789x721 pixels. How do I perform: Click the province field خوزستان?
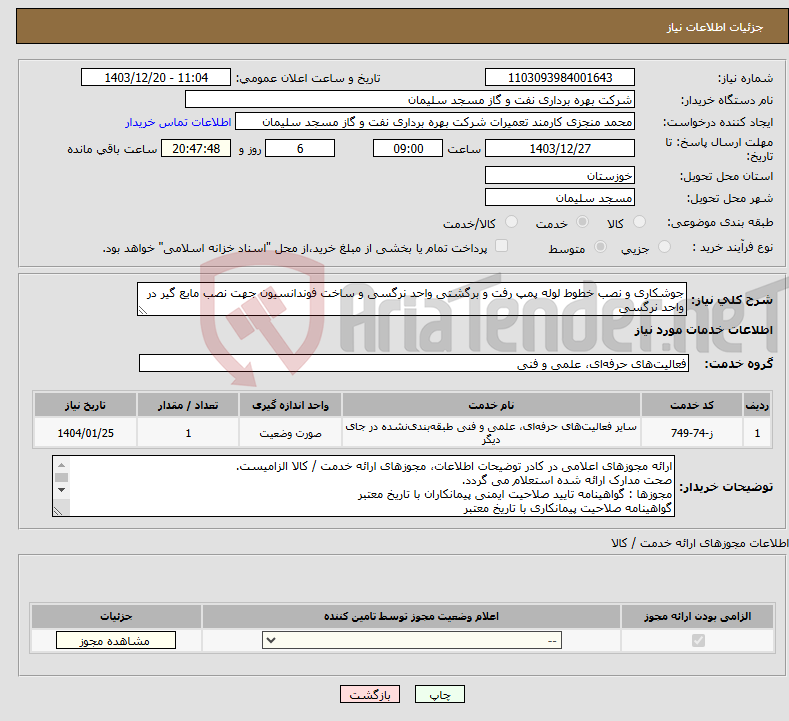tap(560, 176)
